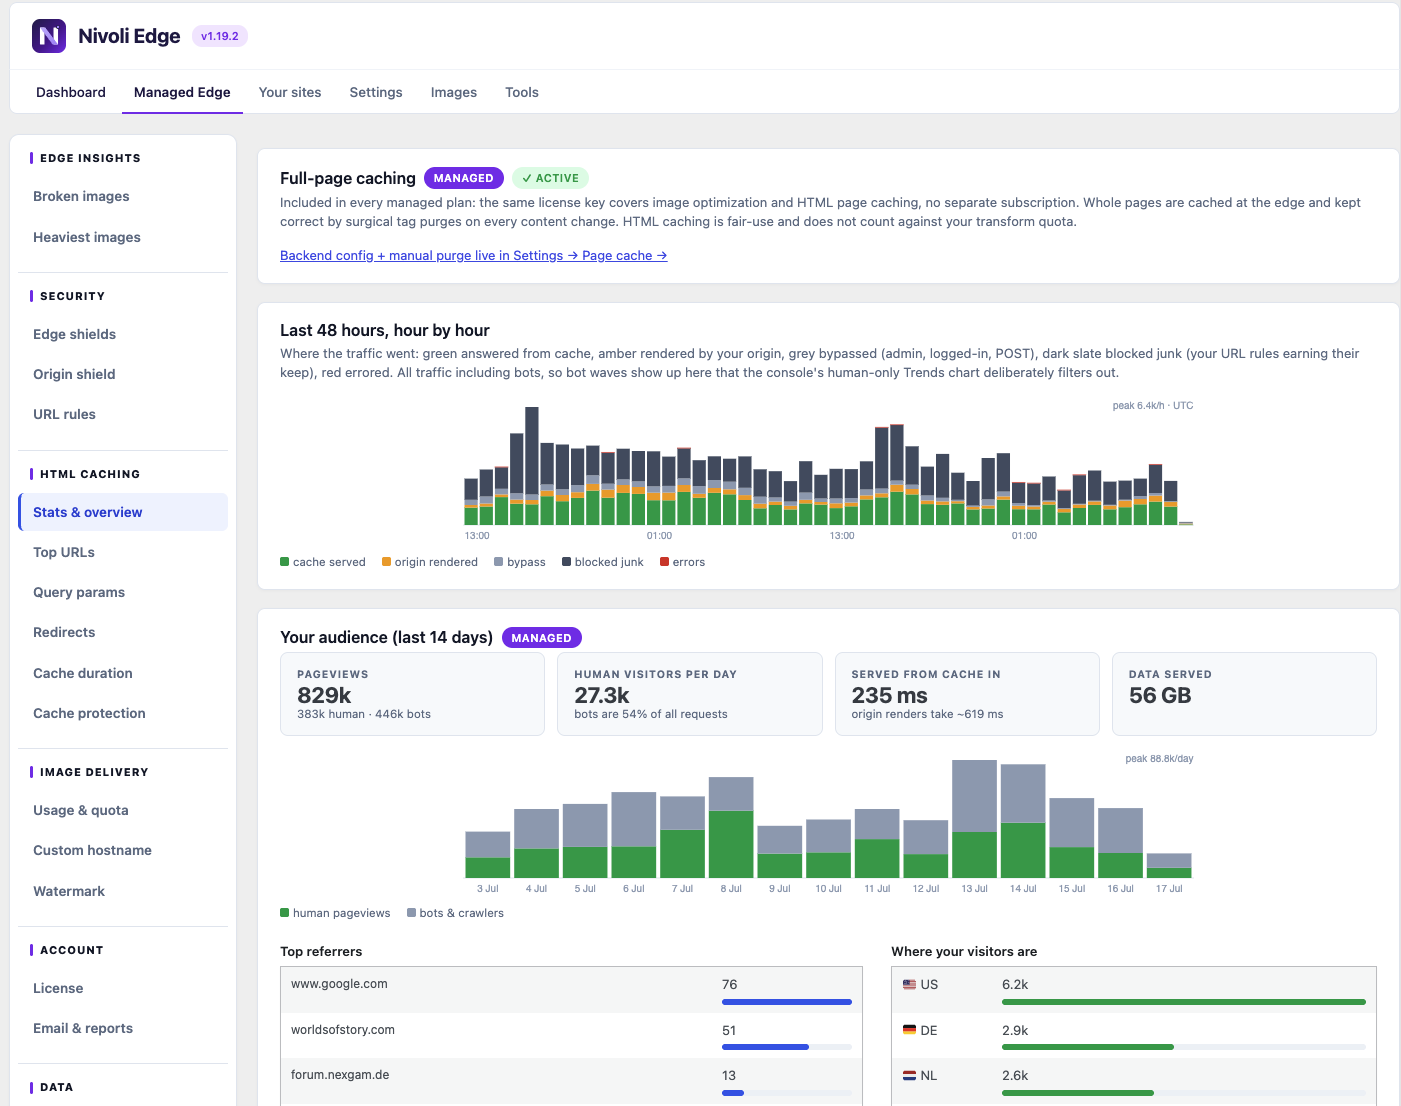The image size is (1401, 1106).
Task: Open Cache protection settings
Action: pyautogui.click(x=123, y=713)
